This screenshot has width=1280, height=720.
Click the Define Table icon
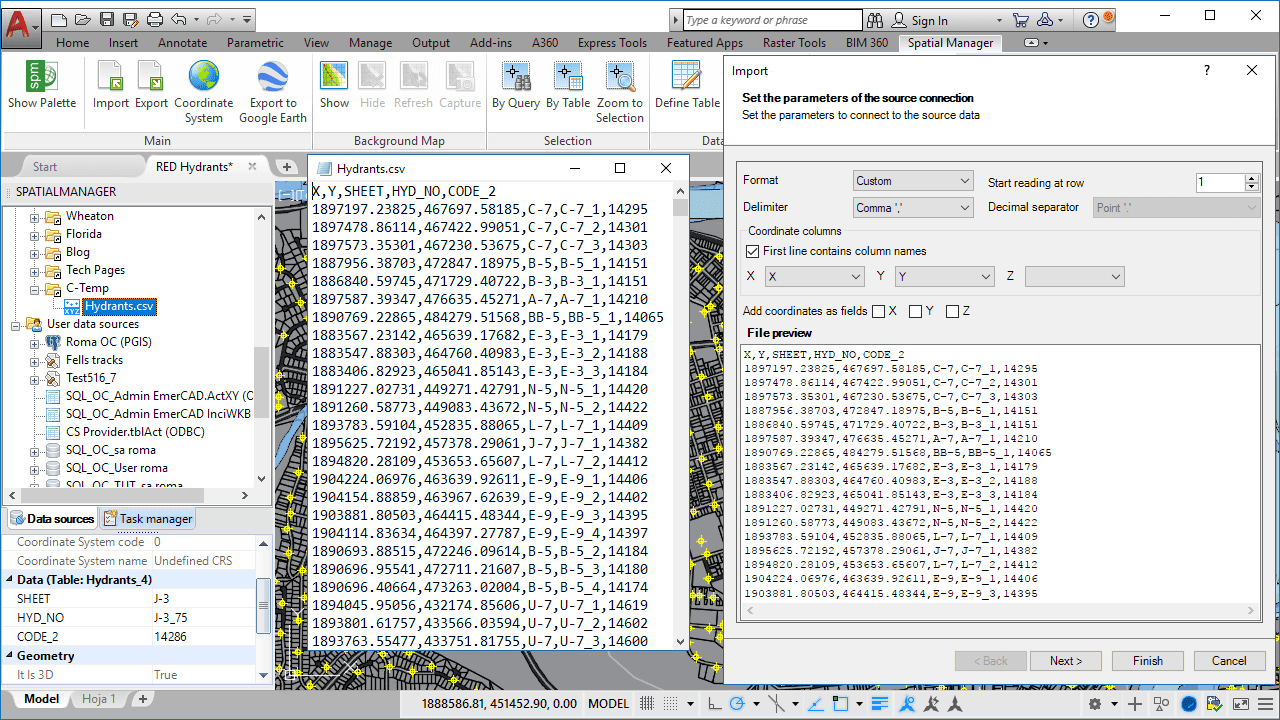tap(687, 77)
